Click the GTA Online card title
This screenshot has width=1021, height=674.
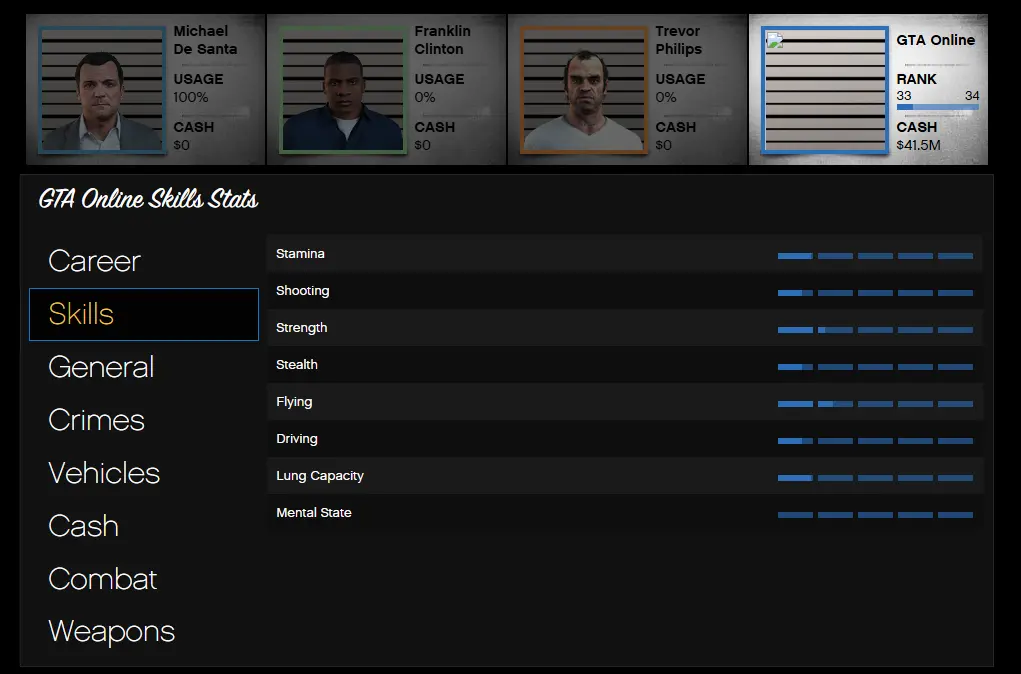pyautogui.click(x=936, y=40)
